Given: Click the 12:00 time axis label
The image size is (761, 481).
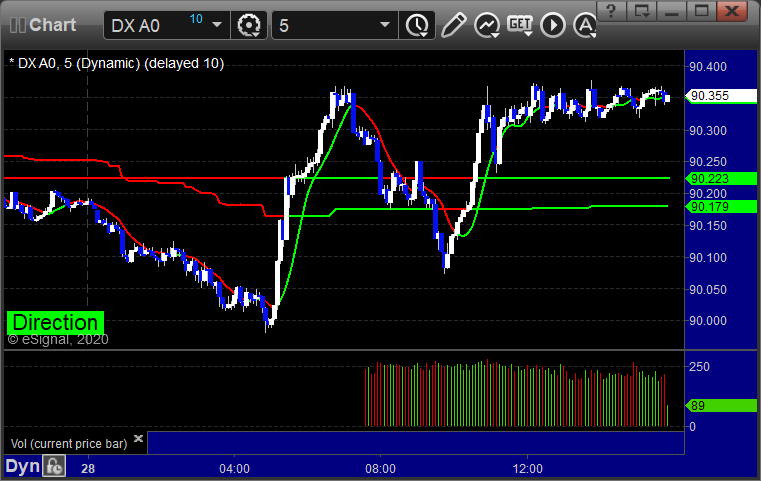Looking at the screenshot, I should coord(528,468).
